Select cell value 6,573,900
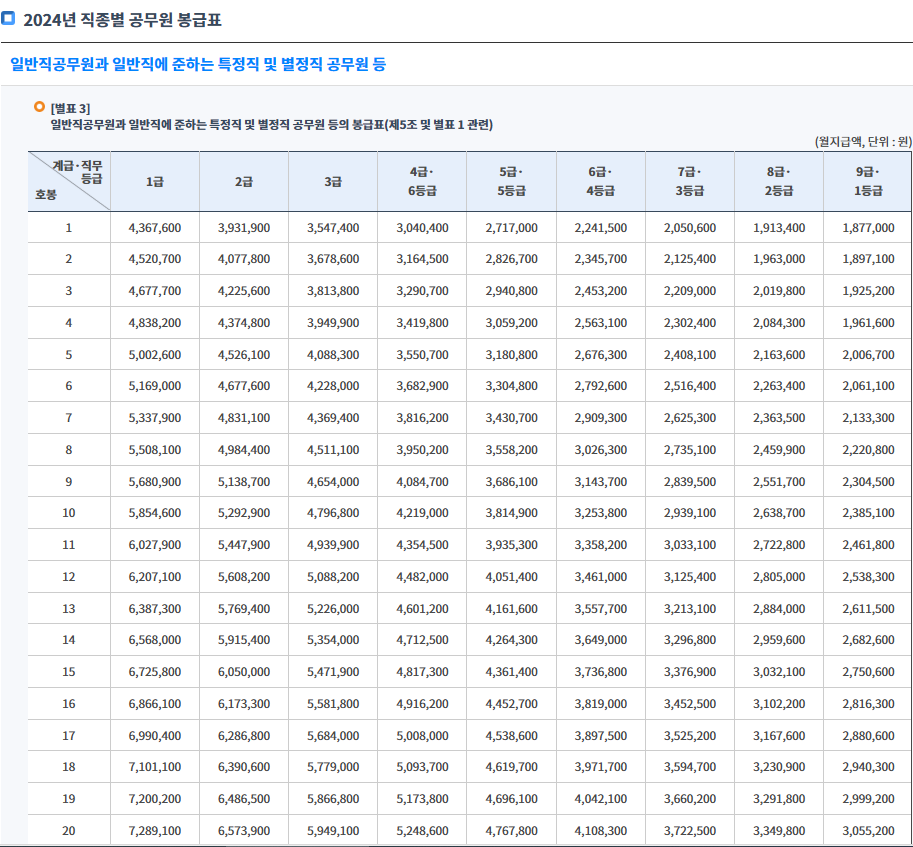The height and width of the screenshot is (847, 913). [x=244, y=831]
